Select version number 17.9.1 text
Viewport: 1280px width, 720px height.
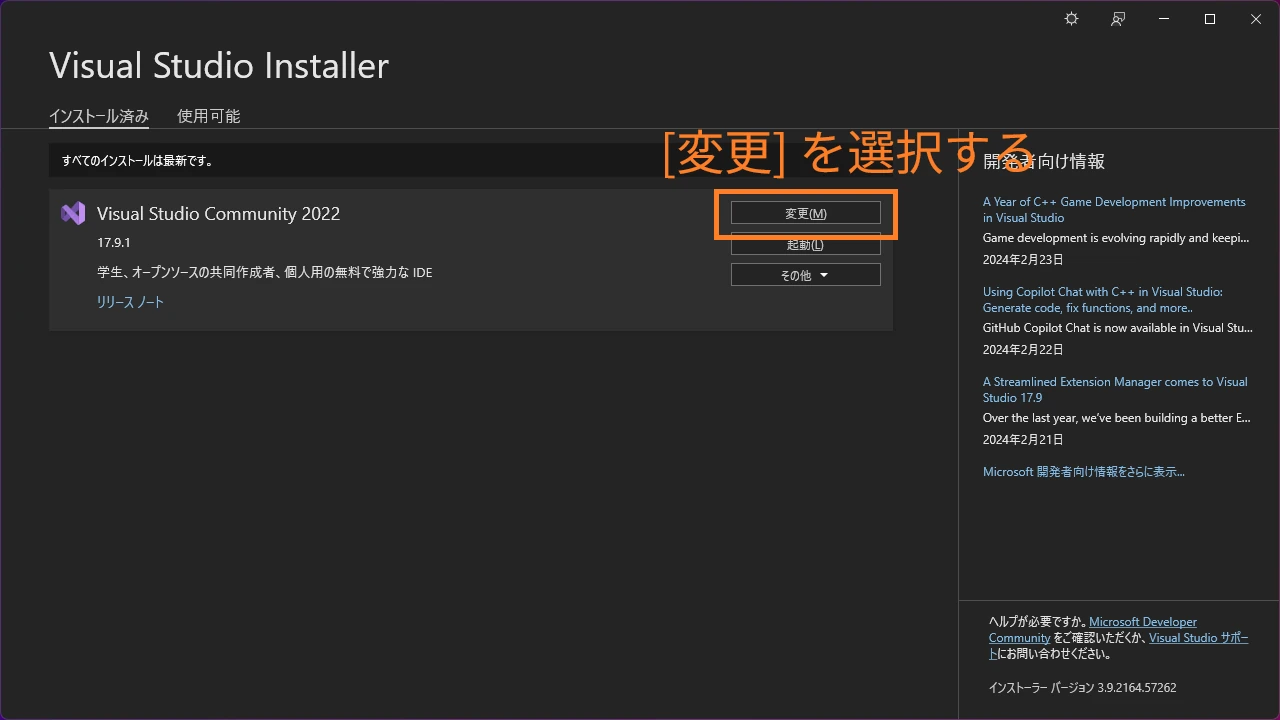tap(114, 243)
